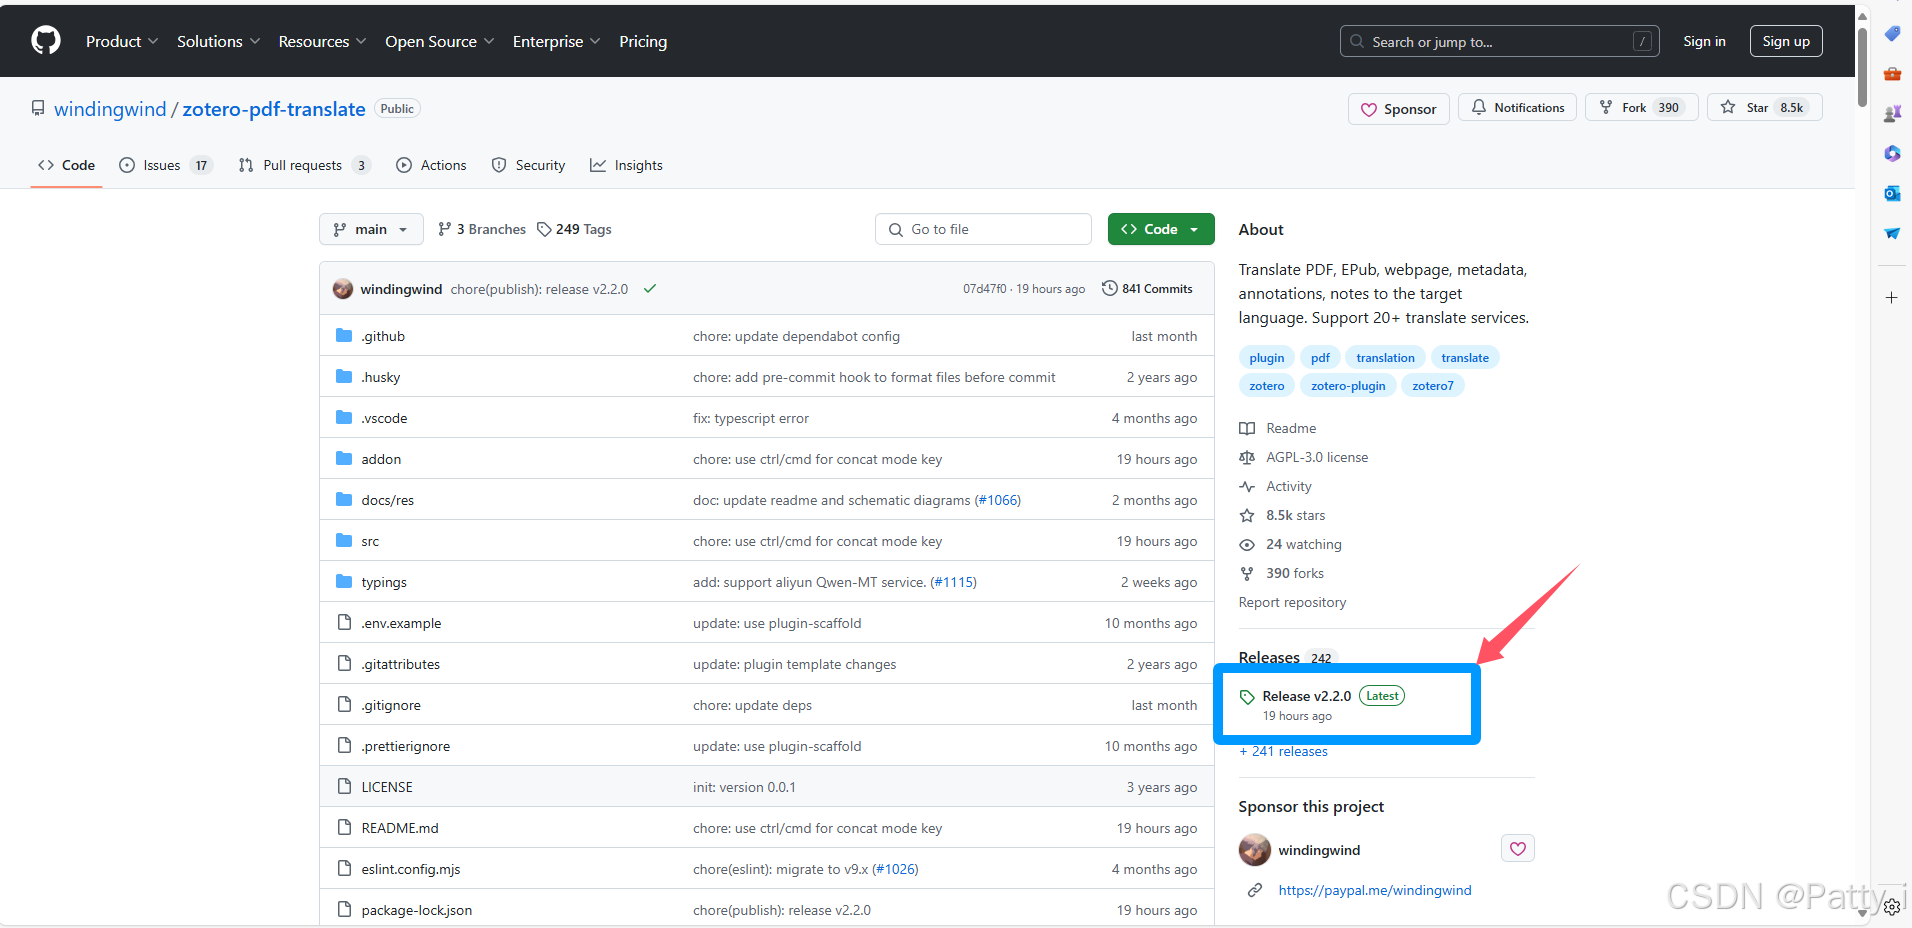Click the GitHub logo icon

[x=46, y=41]
